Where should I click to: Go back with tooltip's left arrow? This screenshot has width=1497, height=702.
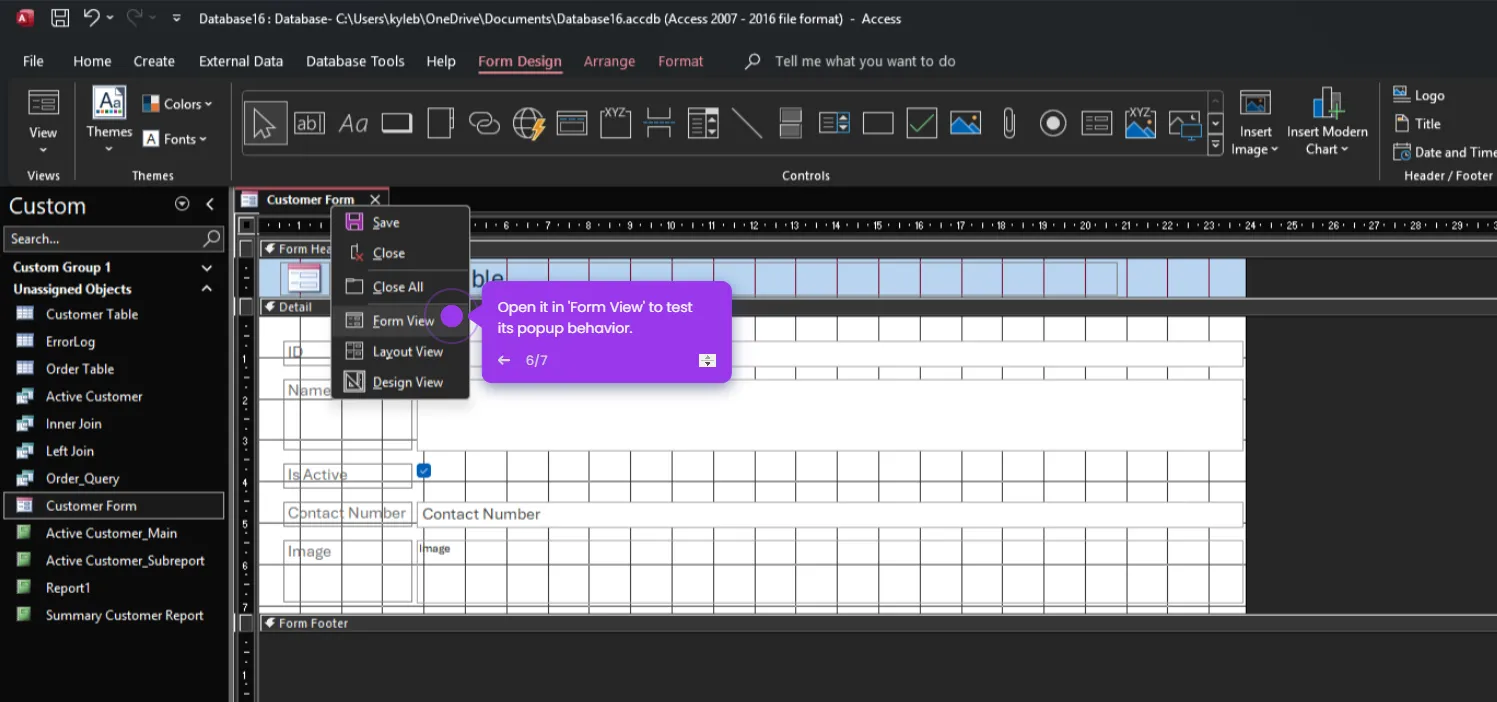click(x=504, y=360)
